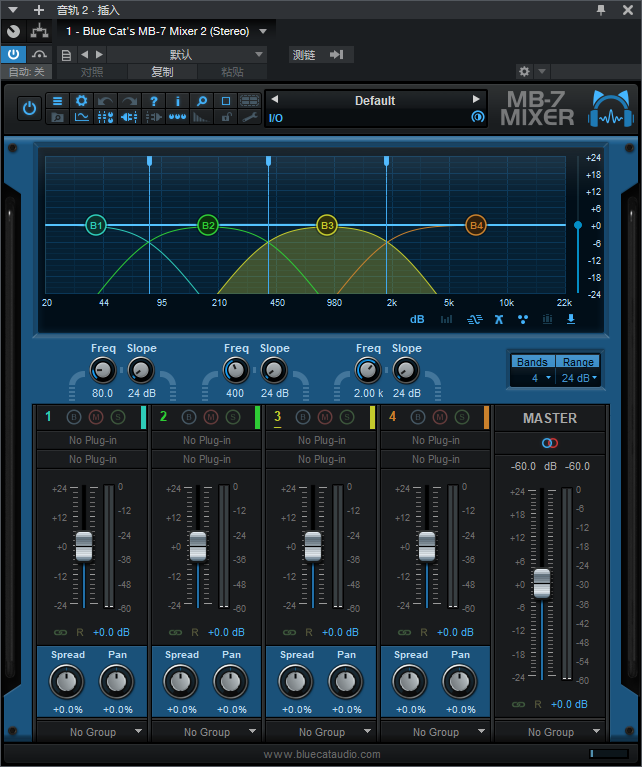Screen dimensions: 642x767
Task: Toggle band 1 link chain icon
Action: click(61, 632)
